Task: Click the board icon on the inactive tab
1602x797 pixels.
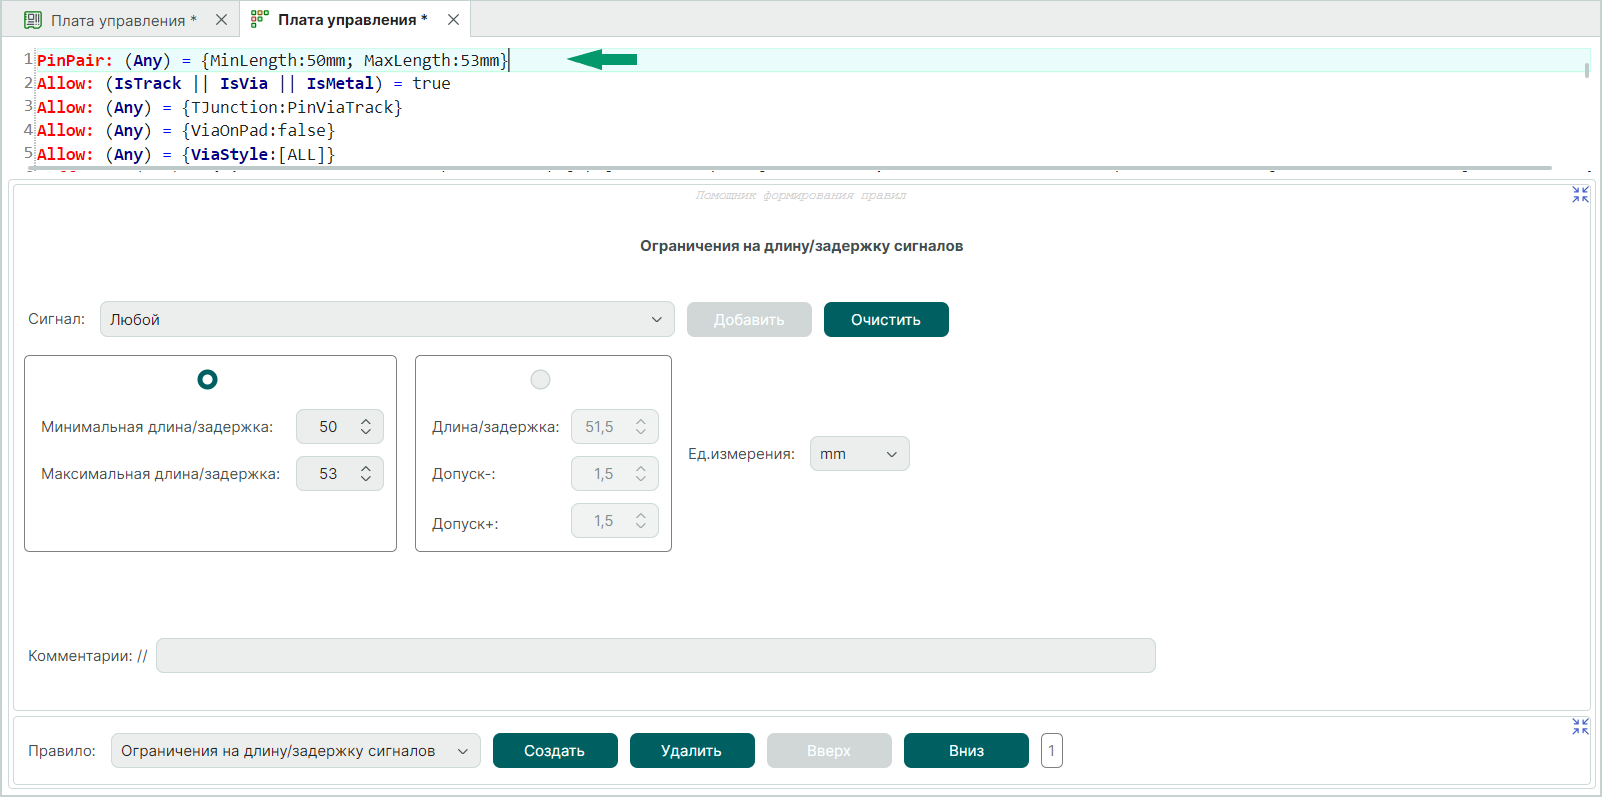Action: click(33, 20)
